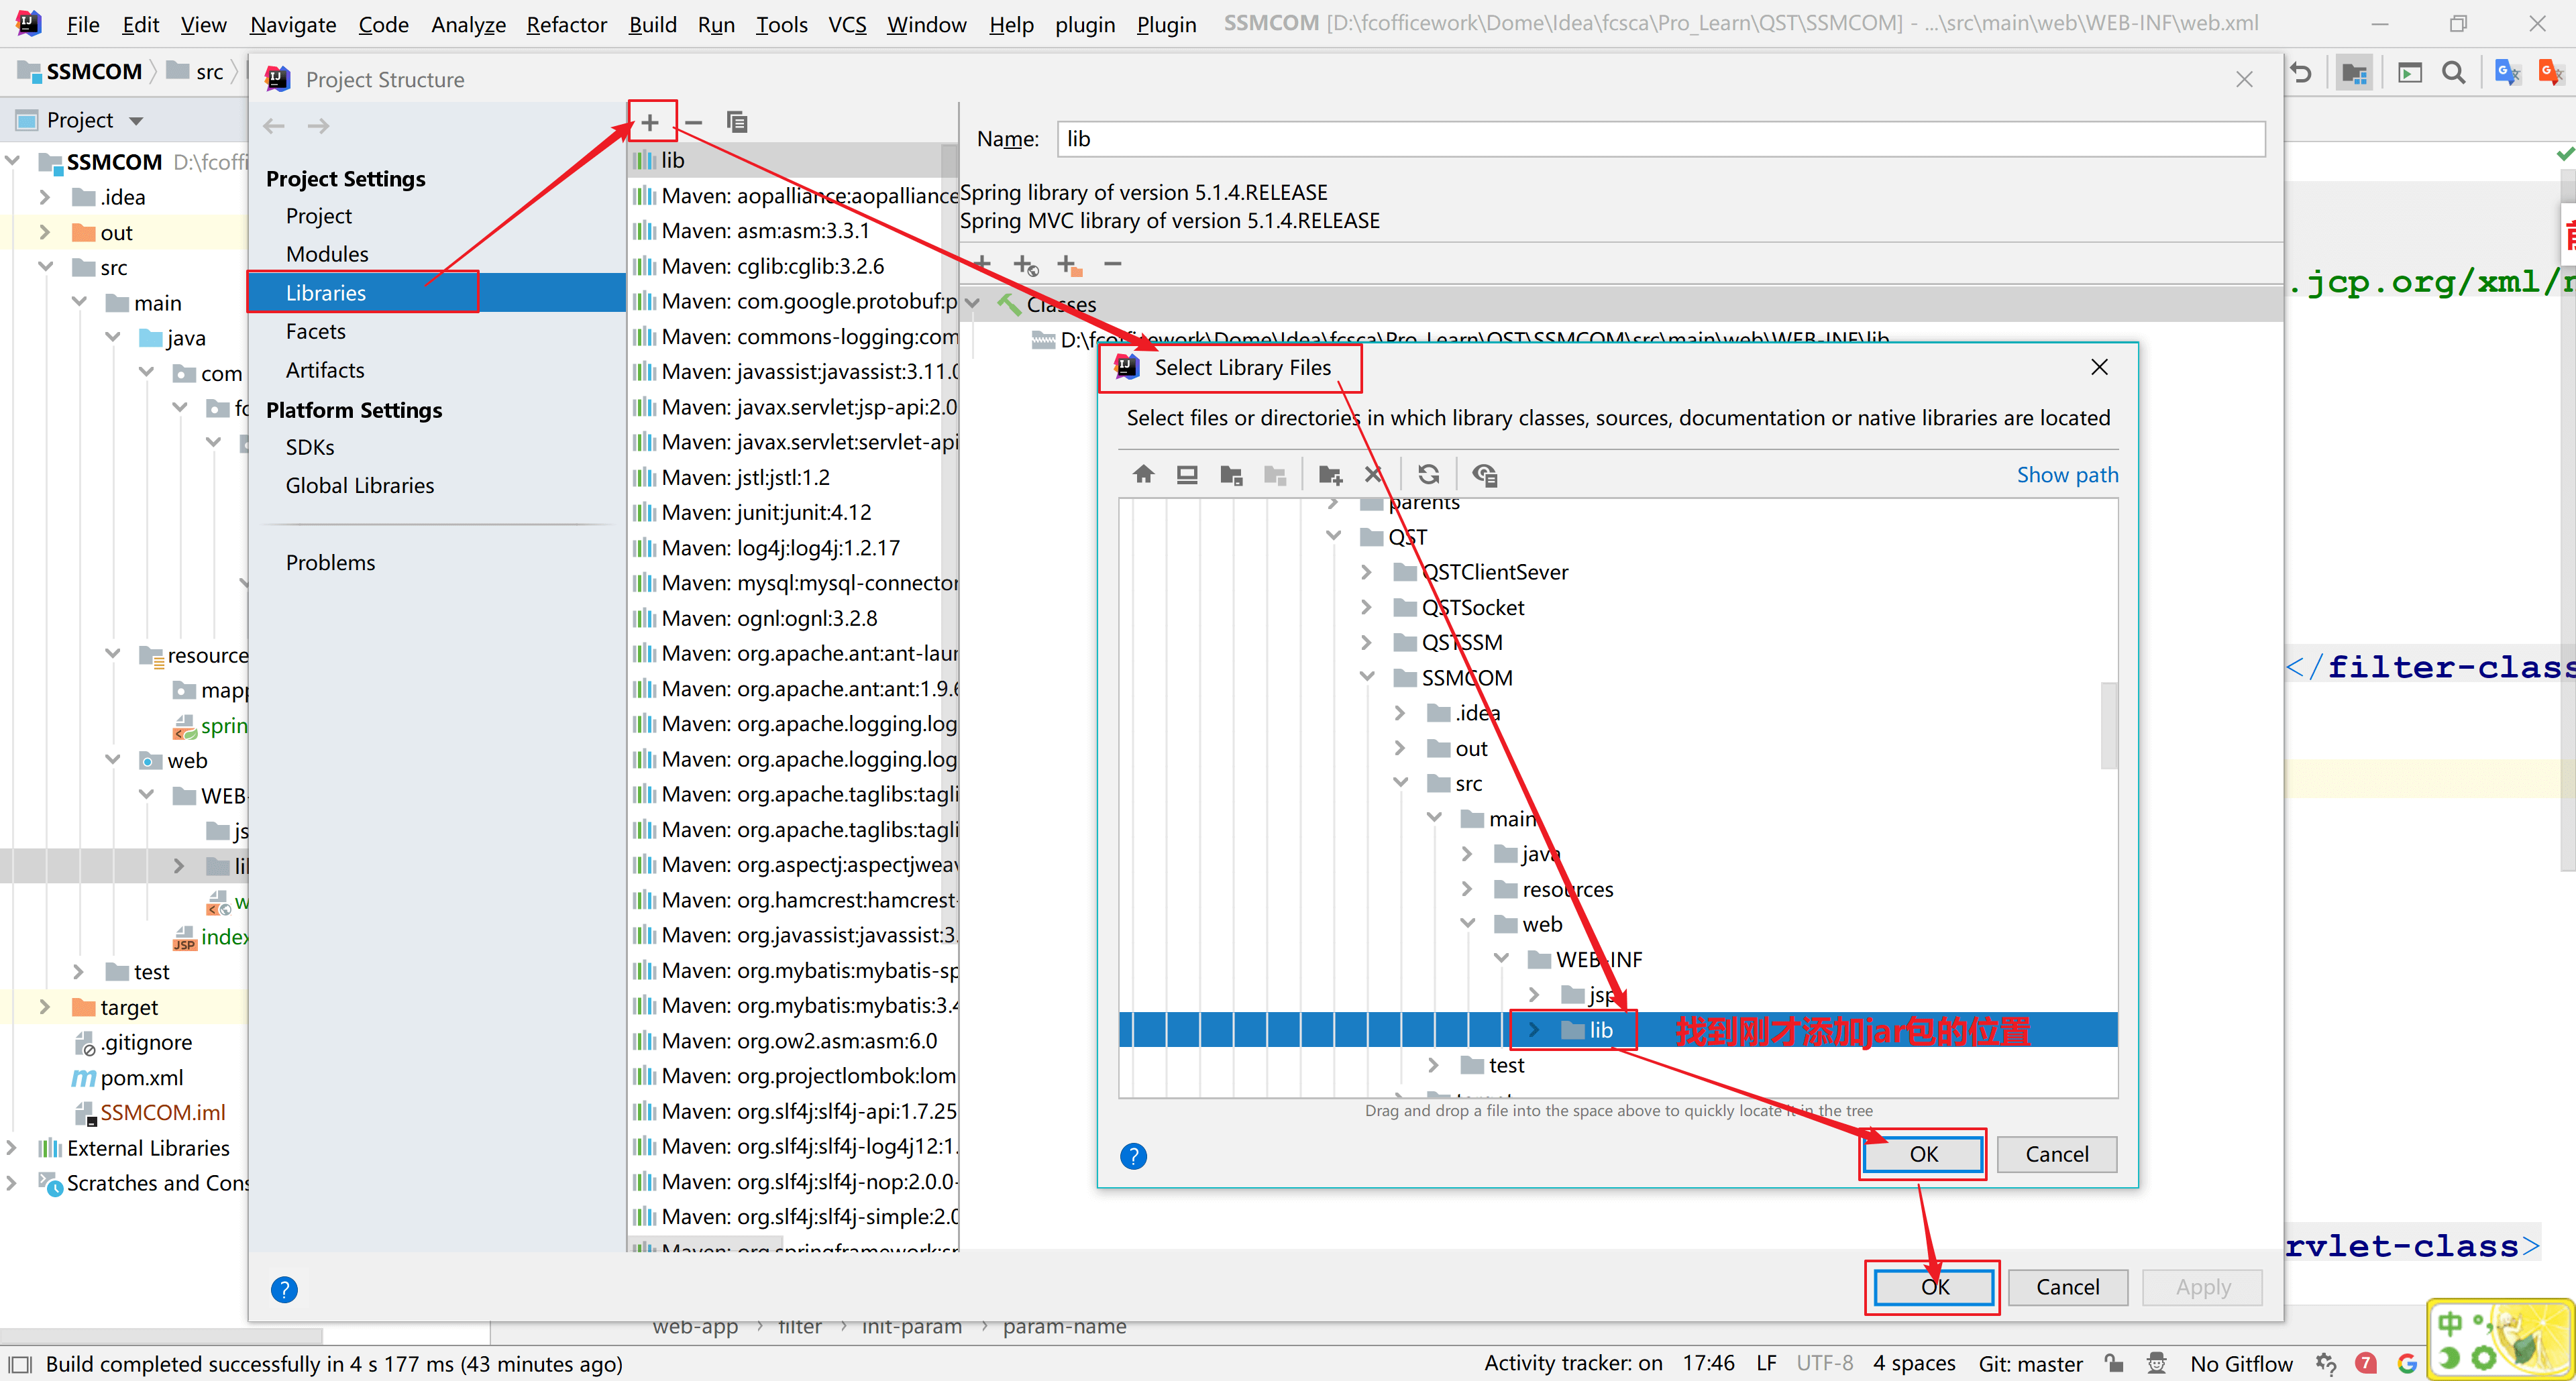This screenshot has width=2576, height=1381.
Task: Select Artifacts in Project Settings
Action: (x=325, y=370)
